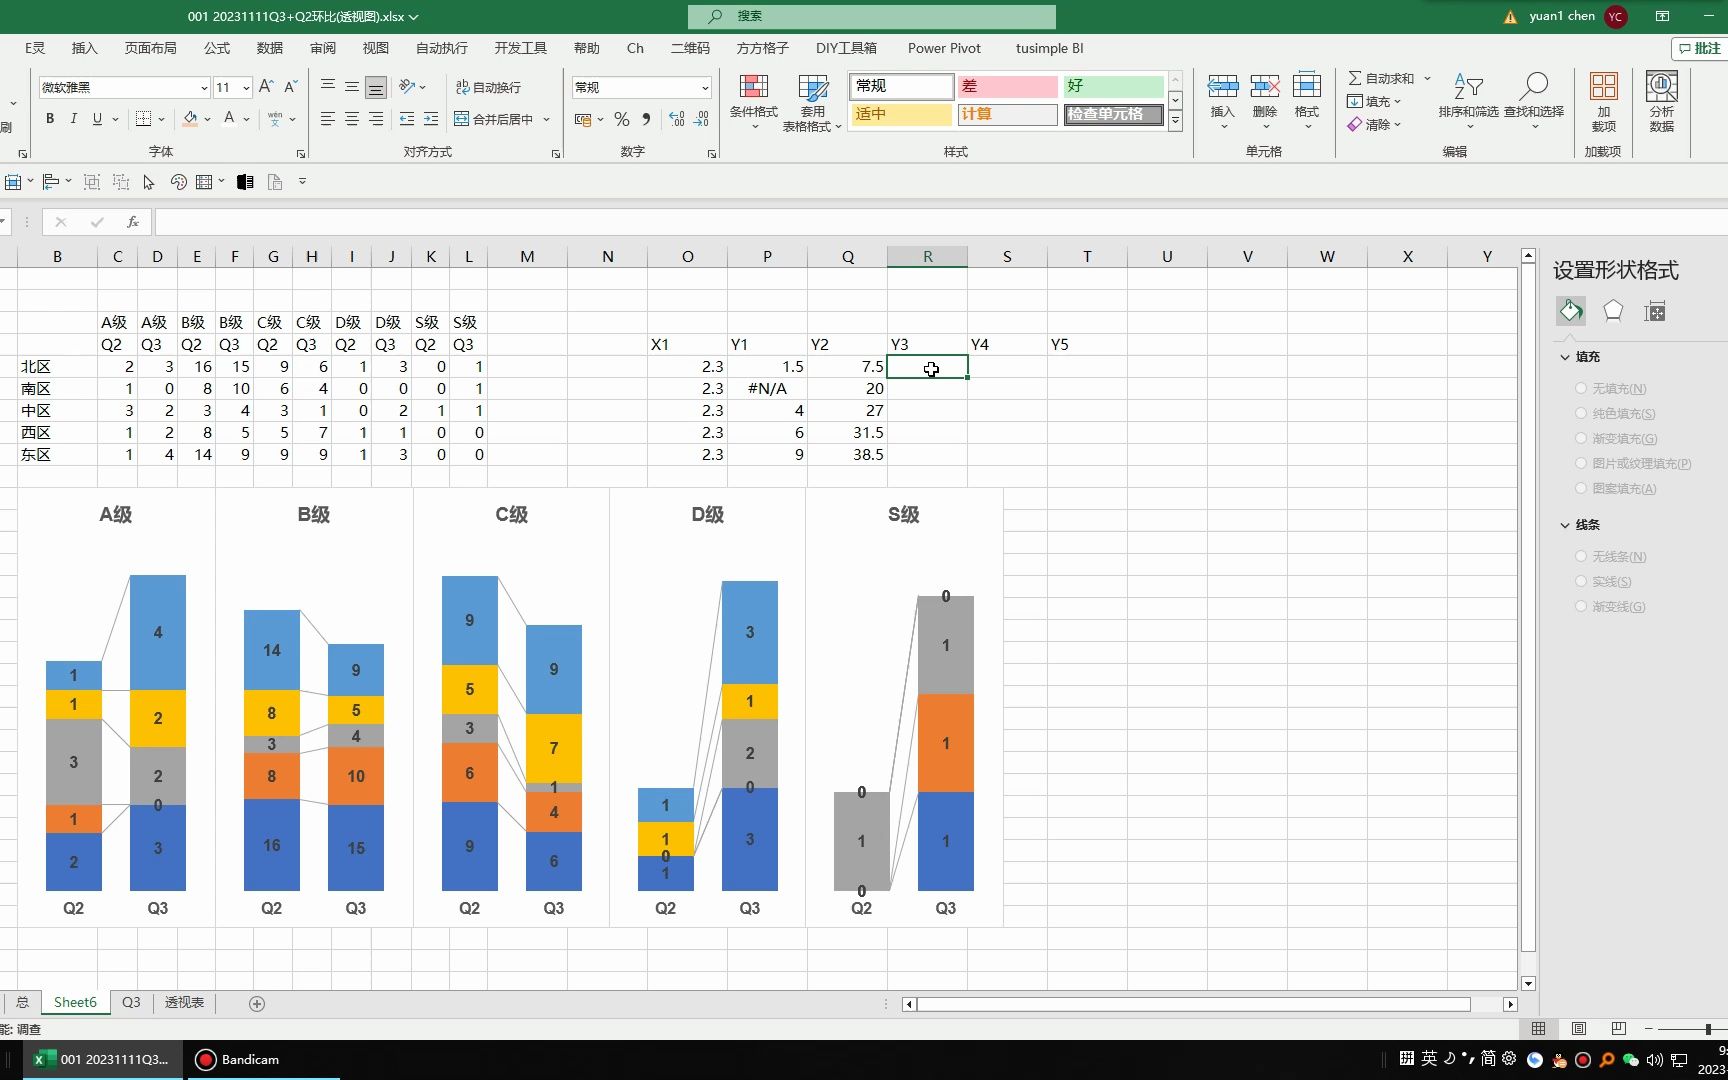Select the 效果 pentagon icon in format pane
1728x1080 pixels.
tap(1612, 311)
